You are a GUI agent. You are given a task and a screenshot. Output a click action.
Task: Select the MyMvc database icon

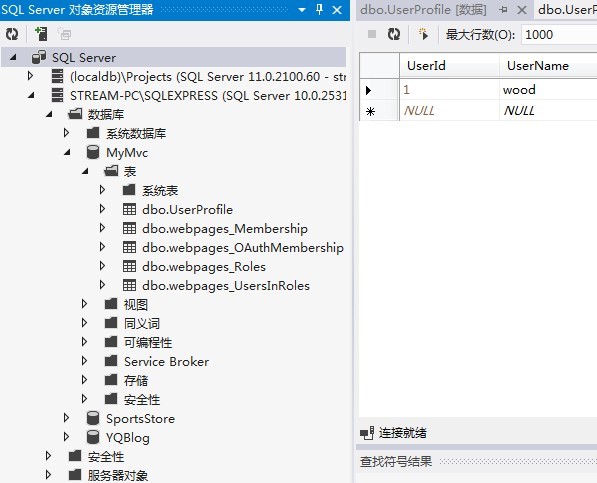click(93, 152)
